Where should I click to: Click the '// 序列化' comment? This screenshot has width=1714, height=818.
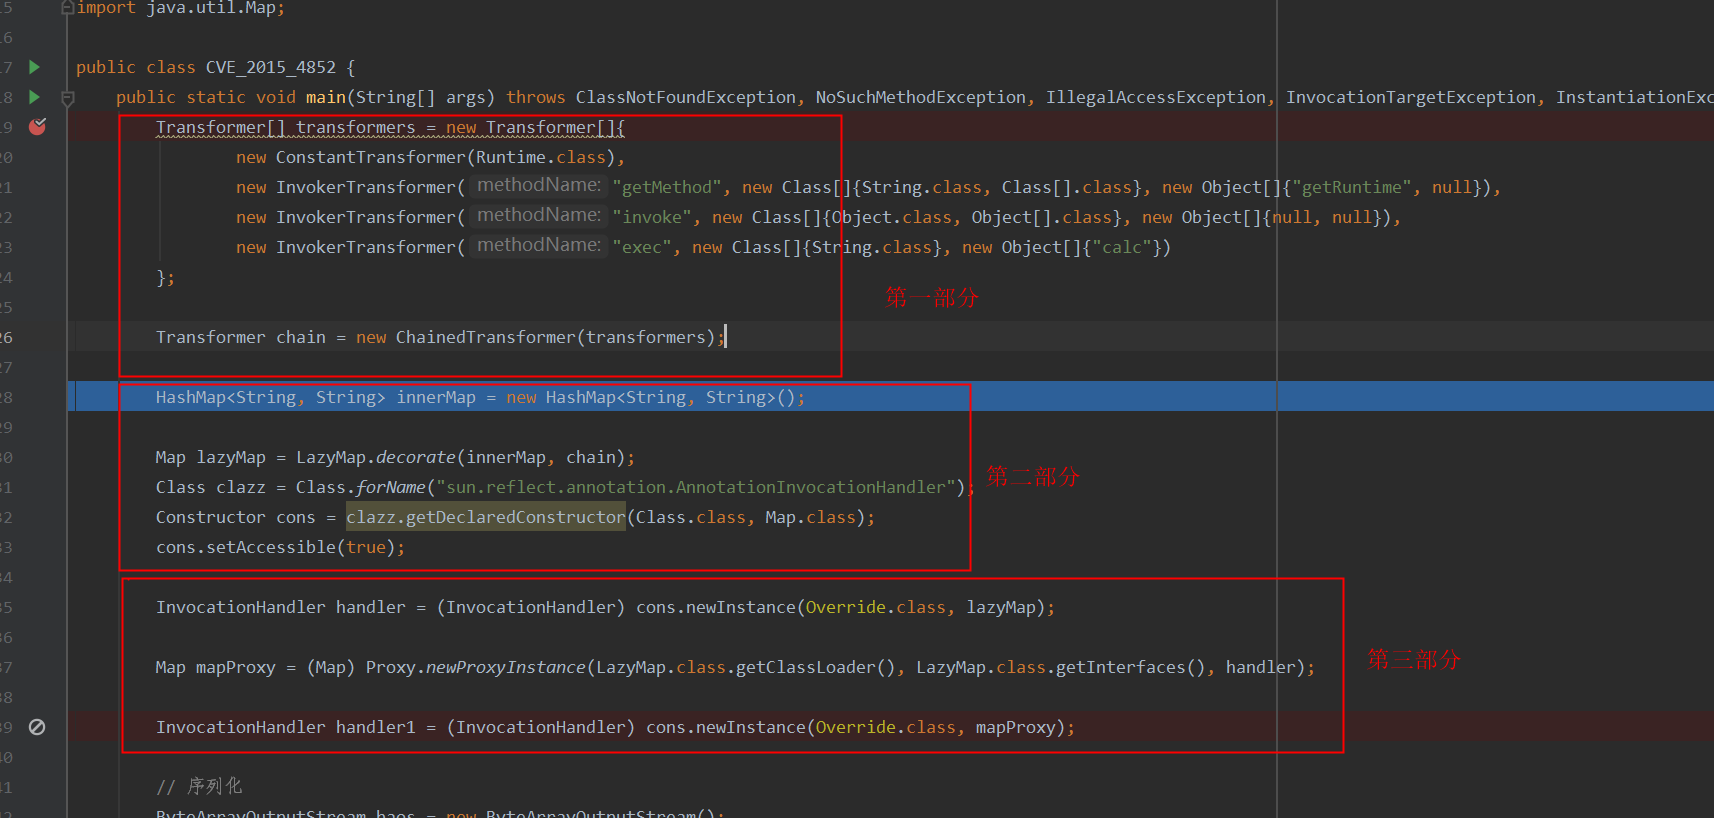coord(199,787)
